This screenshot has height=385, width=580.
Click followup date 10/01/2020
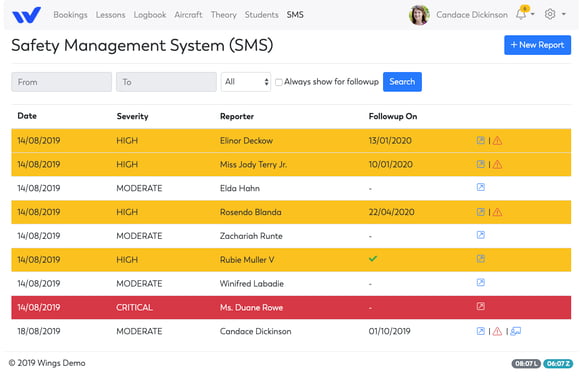(x=391, y=164)
